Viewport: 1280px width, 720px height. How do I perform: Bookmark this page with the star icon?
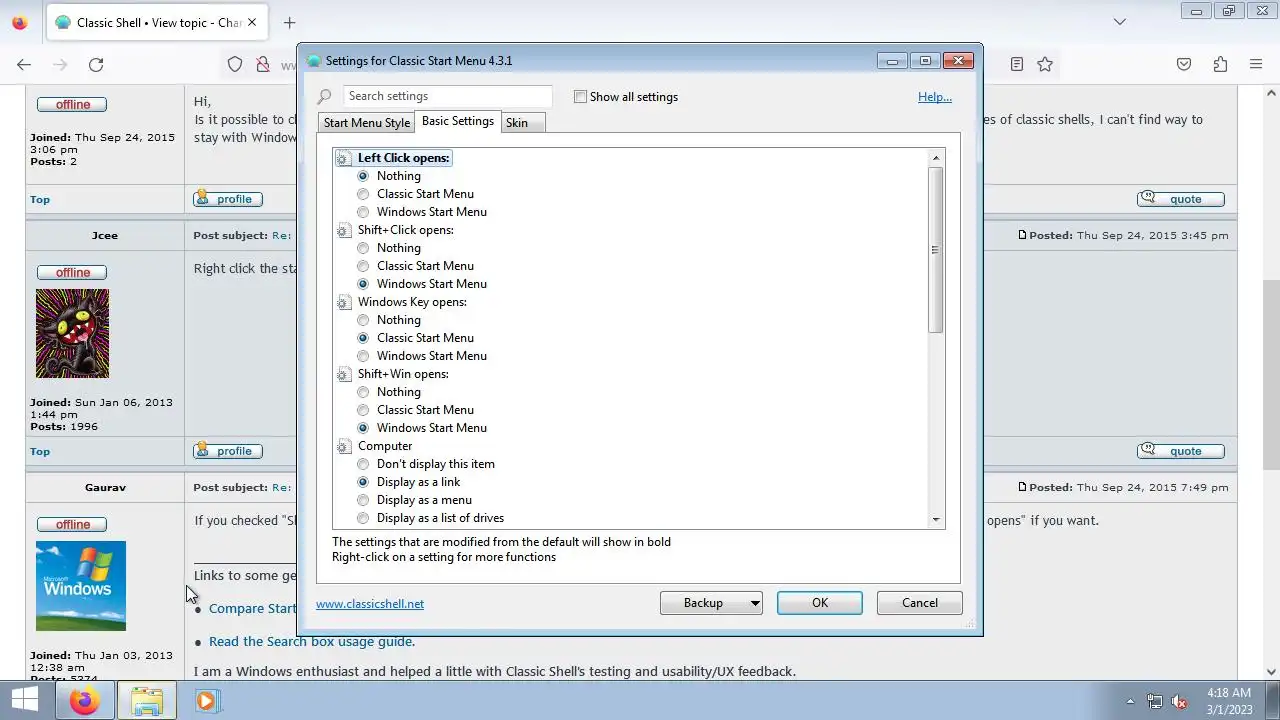[x=1045, y=64]
